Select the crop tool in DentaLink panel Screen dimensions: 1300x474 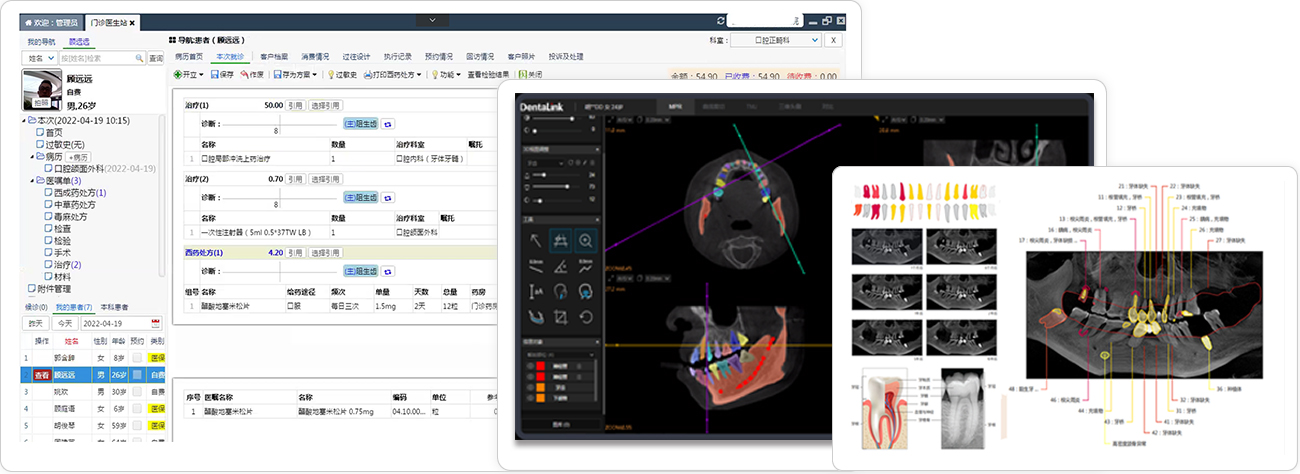coord(561,317)
